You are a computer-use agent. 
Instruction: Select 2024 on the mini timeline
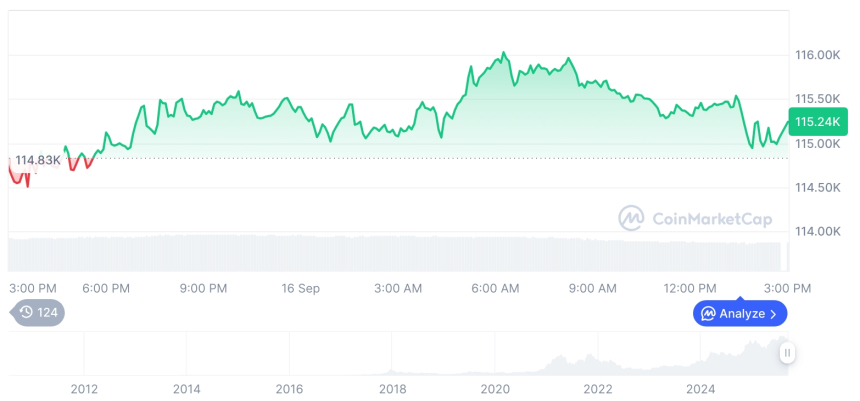(700, 388)
